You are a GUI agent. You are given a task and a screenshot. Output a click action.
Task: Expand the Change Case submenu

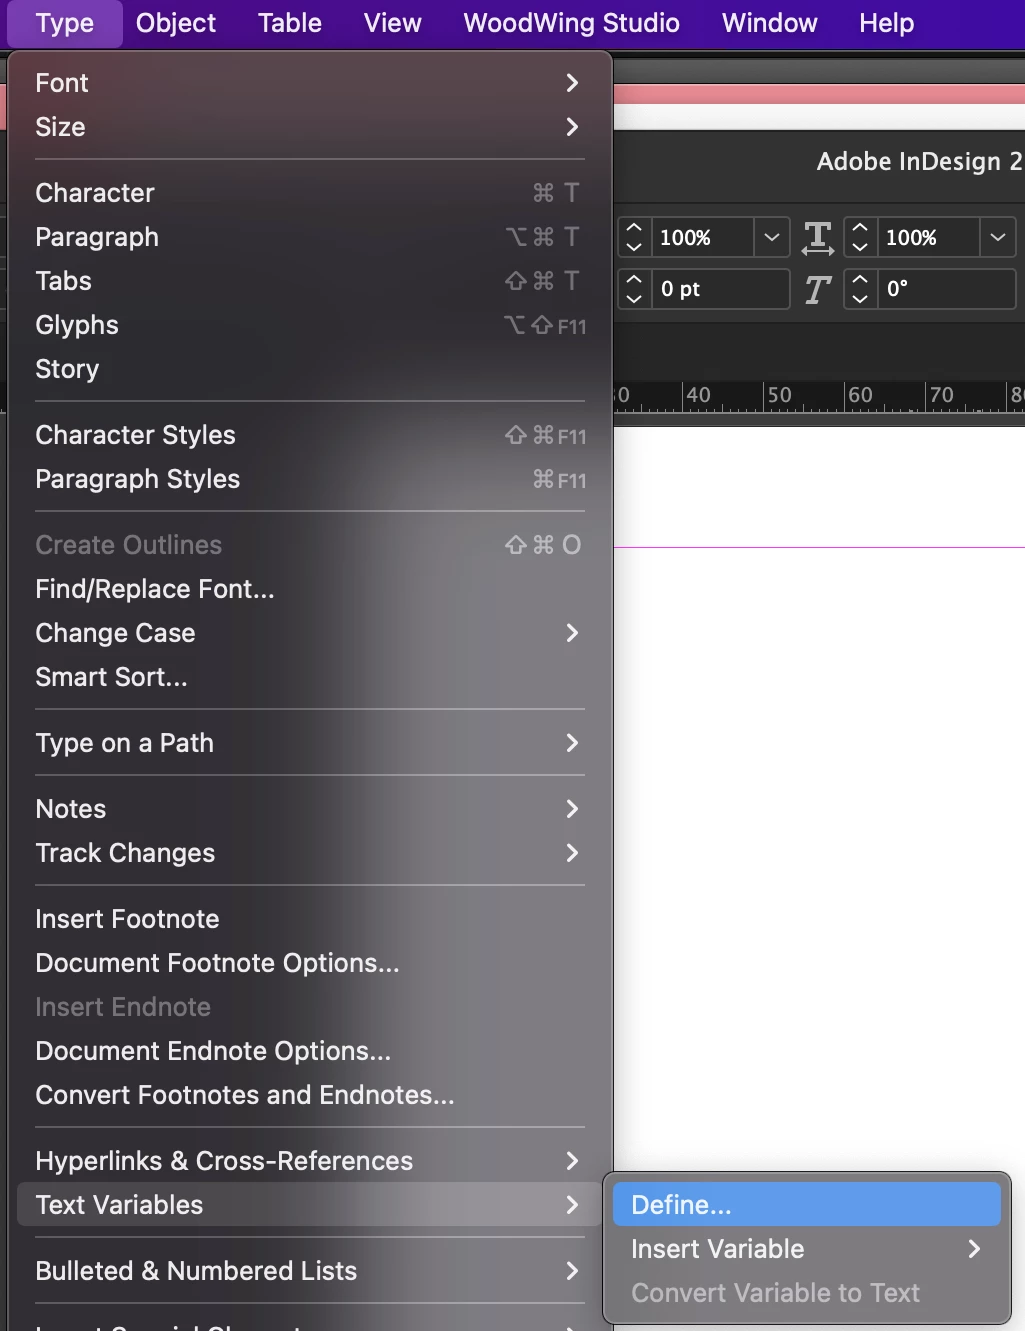click(310, 633)
